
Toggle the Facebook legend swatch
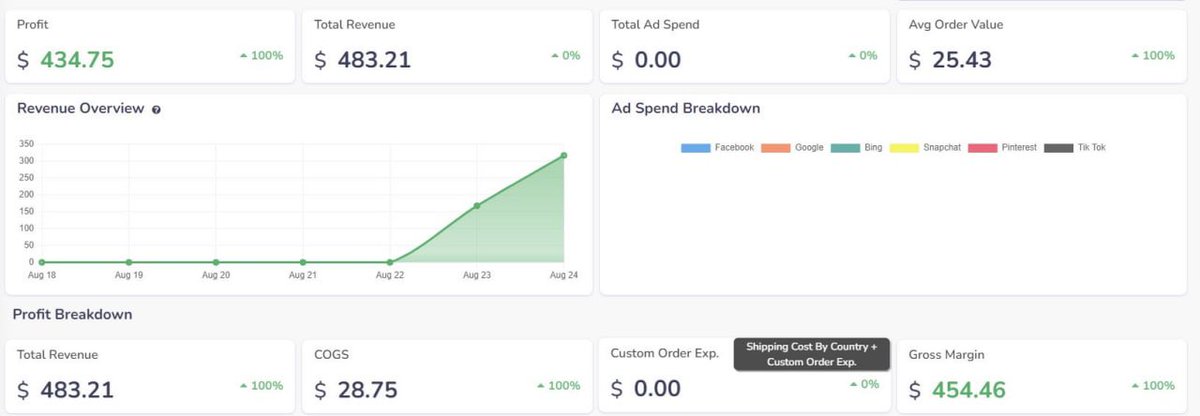[695, 148]
